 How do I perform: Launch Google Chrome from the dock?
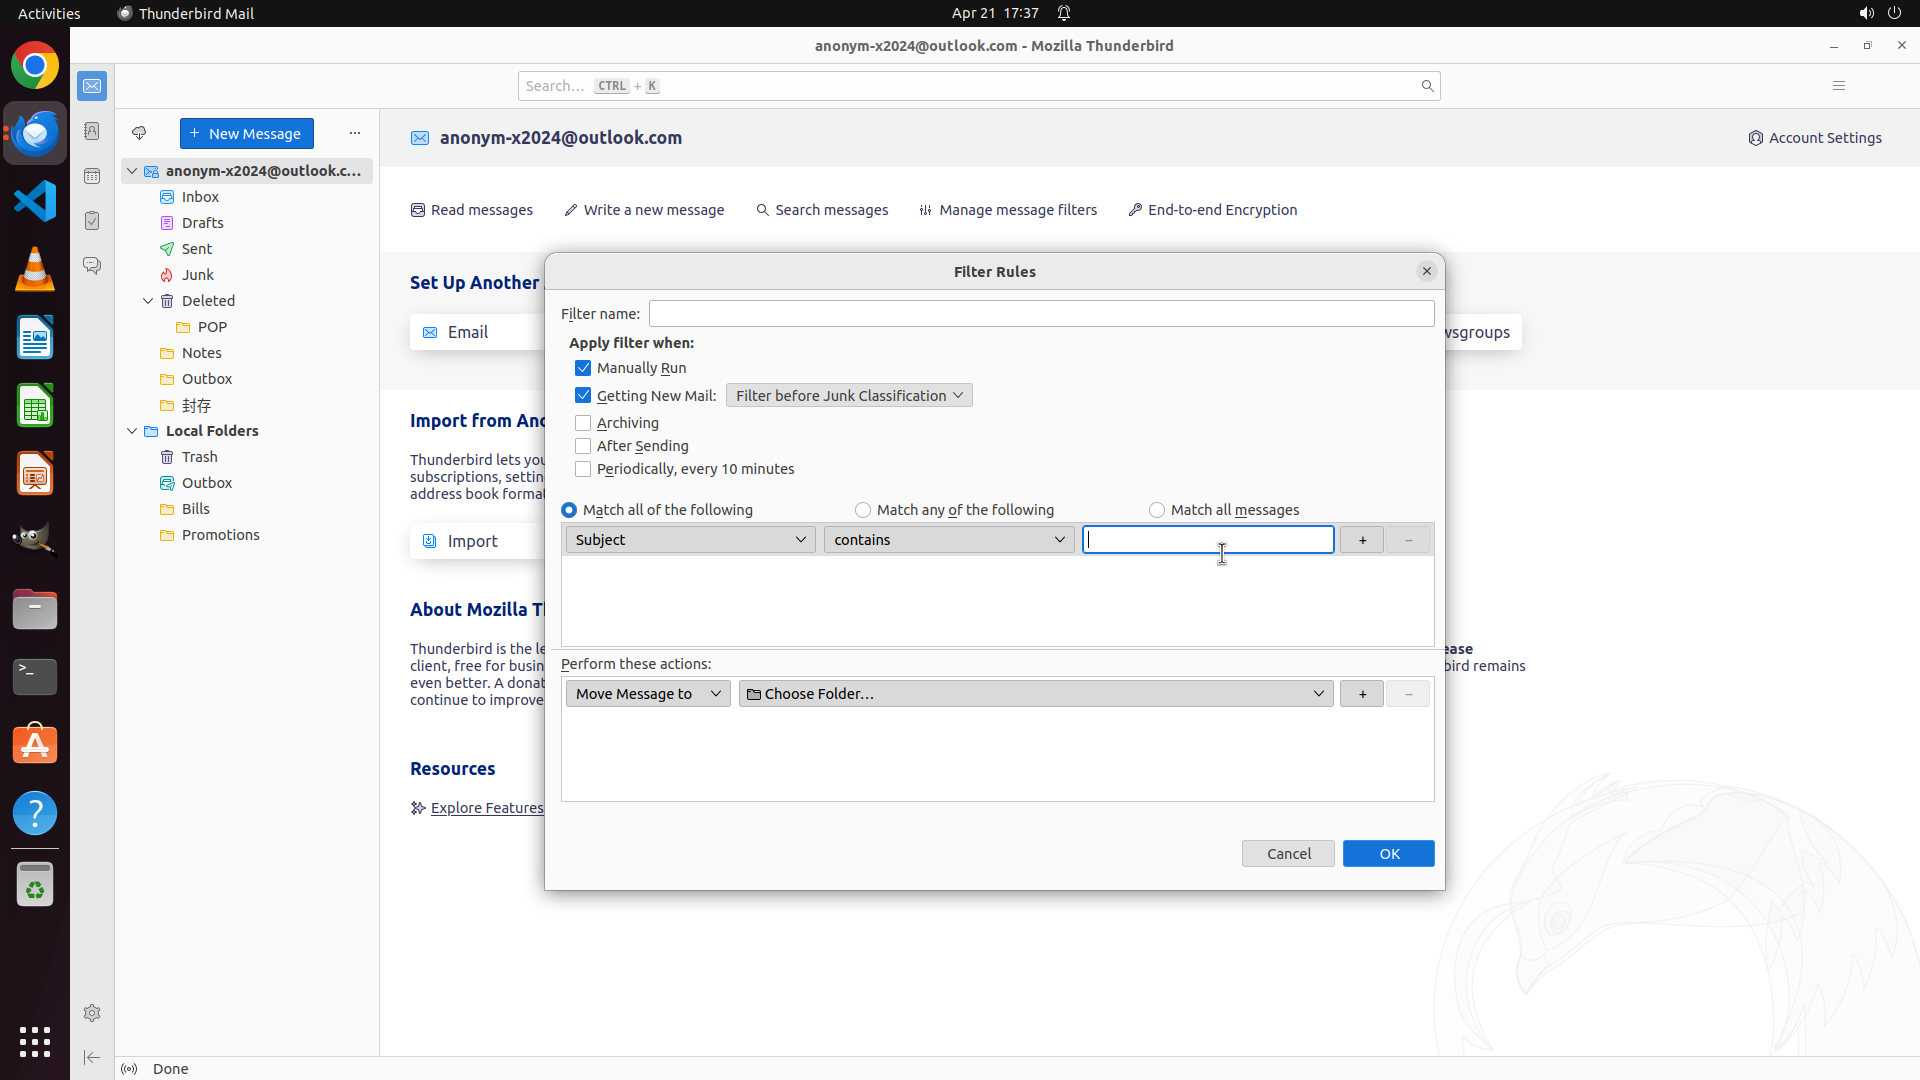tap(35, 66)
